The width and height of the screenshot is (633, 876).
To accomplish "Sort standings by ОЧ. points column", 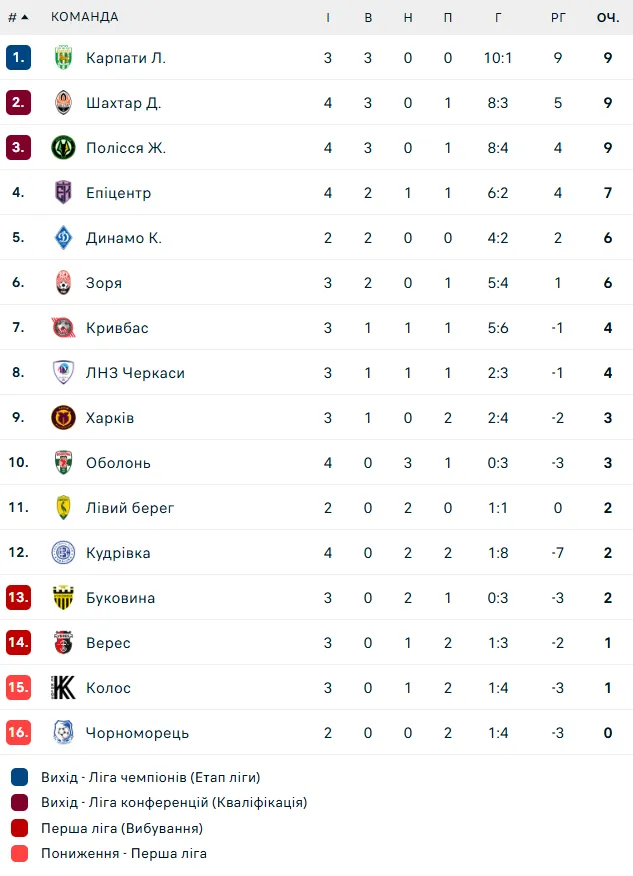I will pyautogui.click(x=608, y=17).
